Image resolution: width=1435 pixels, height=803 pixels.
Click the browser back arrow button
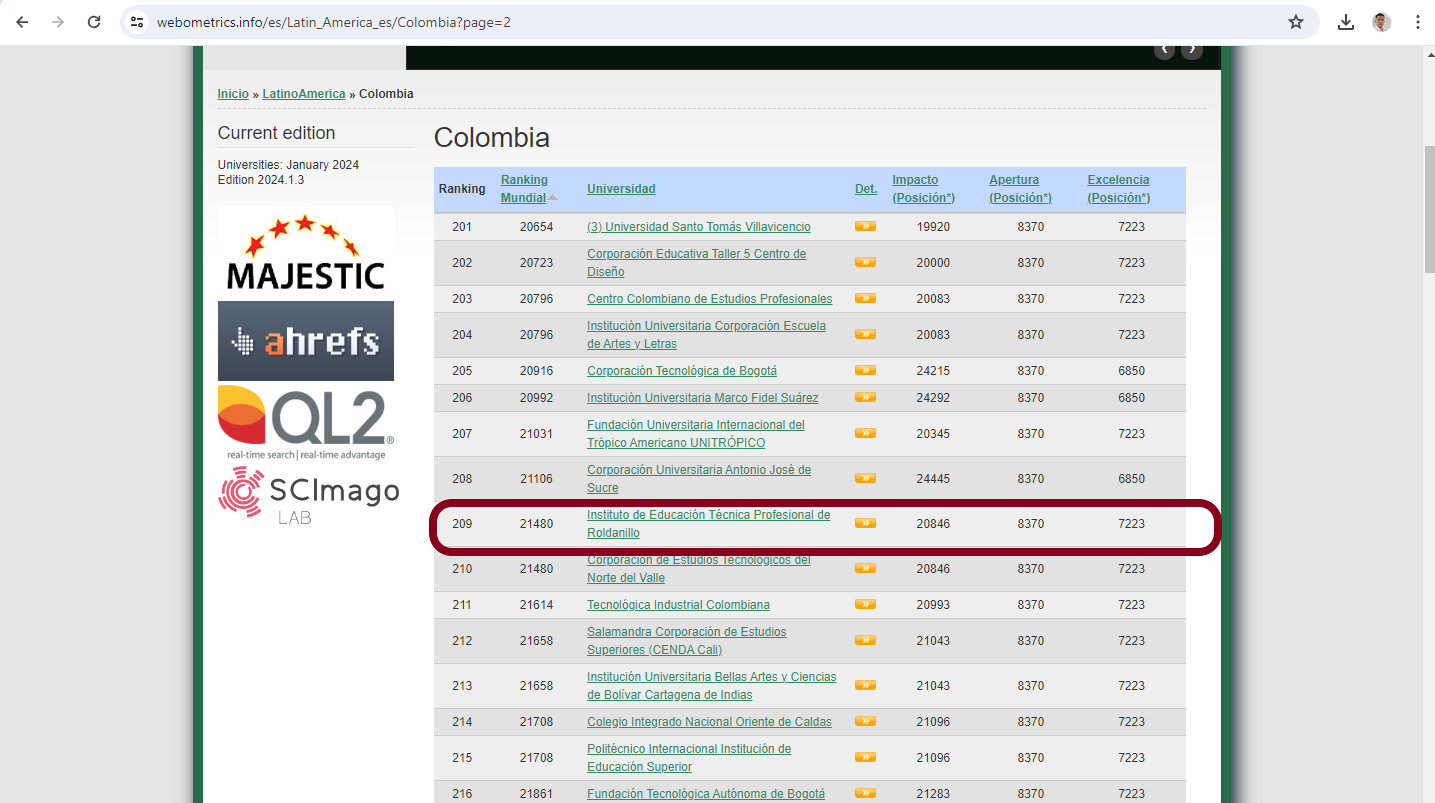pos(22,22)
